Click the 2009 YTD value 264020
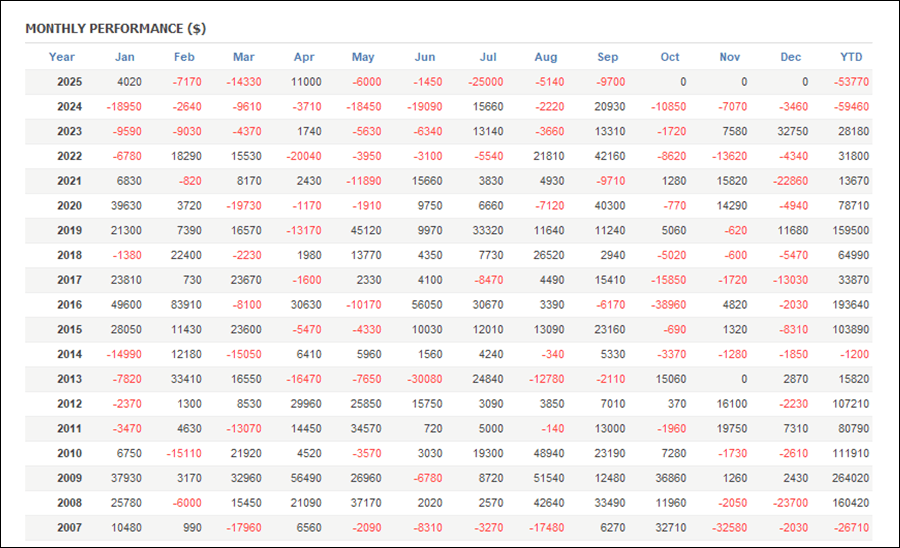900x548 pixels. [x=849, y=478]
